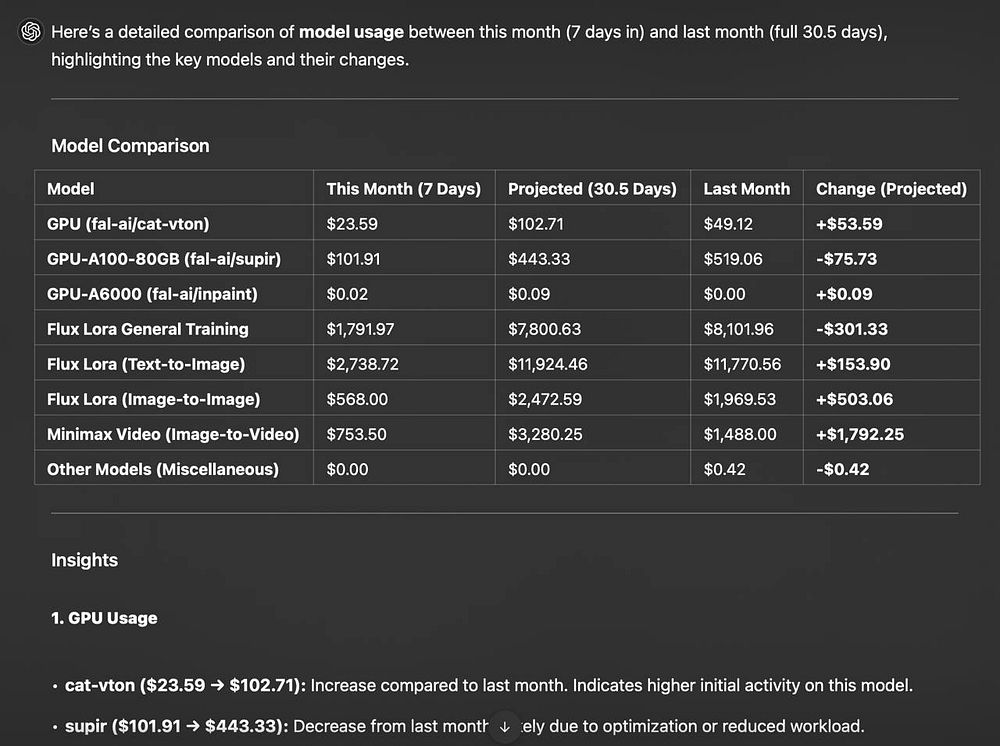The height and width of the screenshot is (746, 1000).
Task: Click the scroll-to-bottom arrow button
Action: point(505,726)
